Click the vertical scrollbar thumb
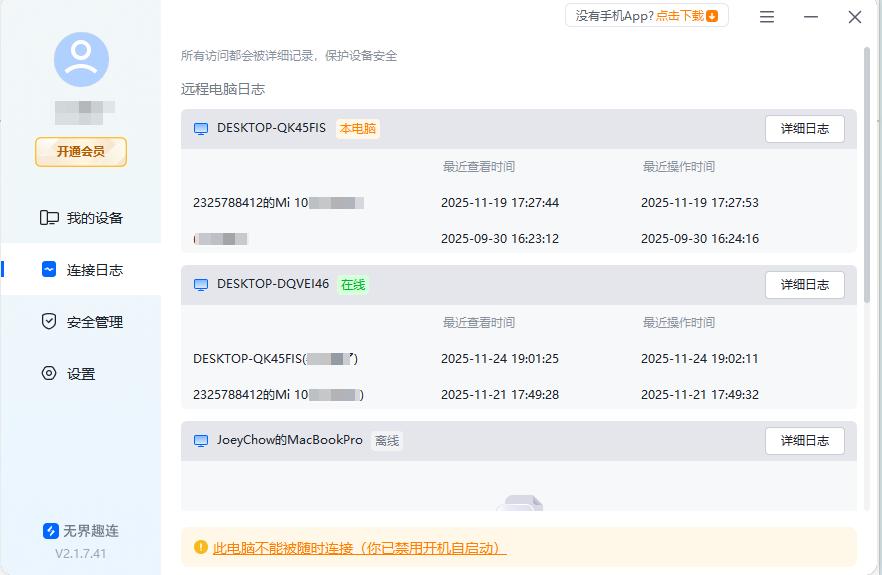The height and width of the screenshot is (575, 882). [x=867, y=174]
